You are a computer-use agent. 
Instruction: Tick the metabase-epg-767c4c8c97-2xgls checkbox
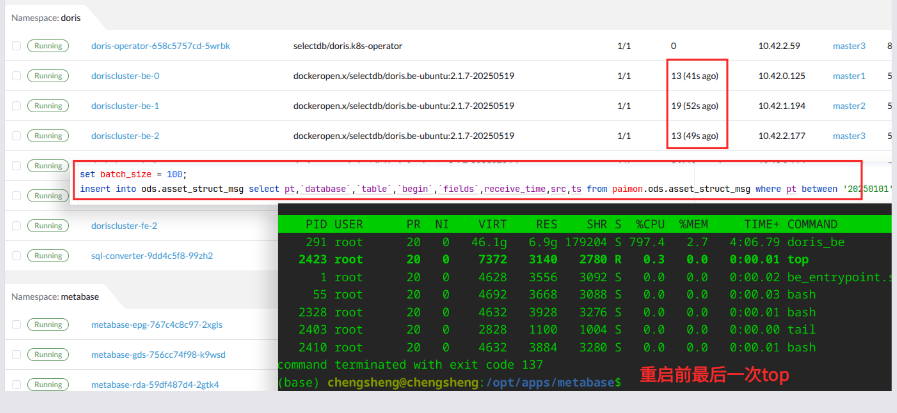[17, 324]
